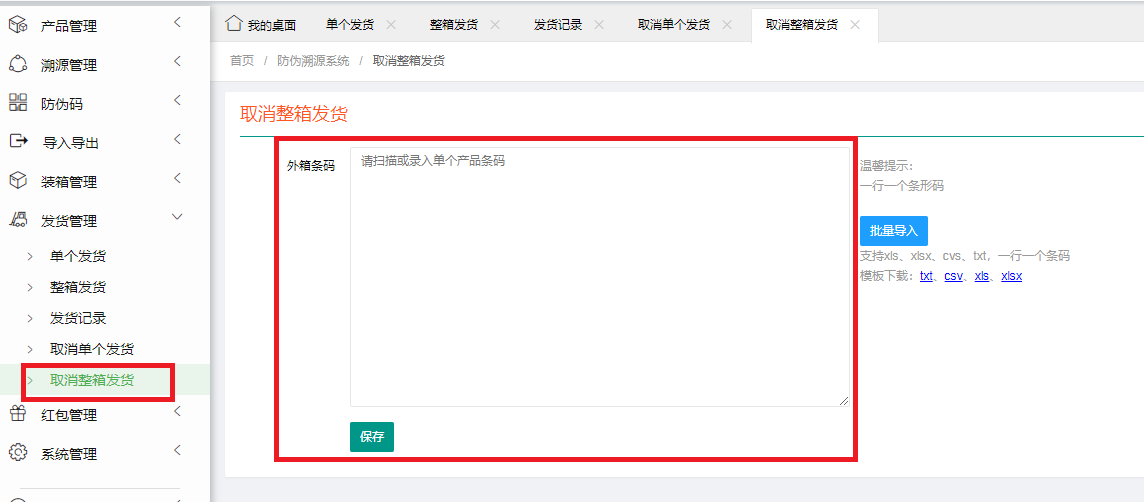The image size is (1144, 502).
Task: Download the xlsx template link
Action: point(1011,276)
